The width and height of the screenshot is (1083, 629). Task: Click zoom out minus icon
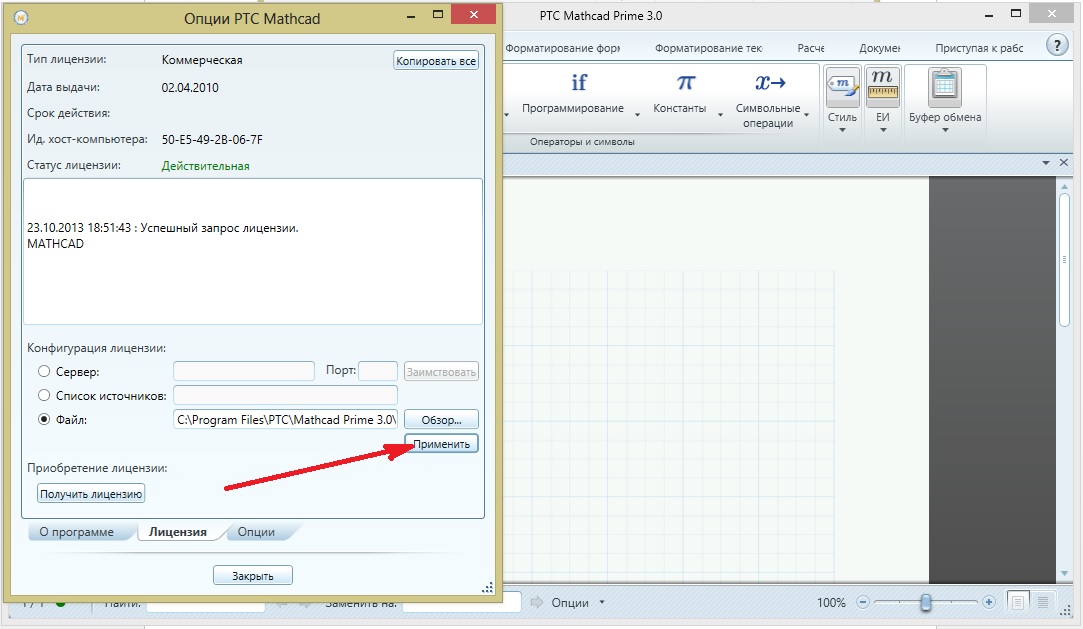coord(863,602)
